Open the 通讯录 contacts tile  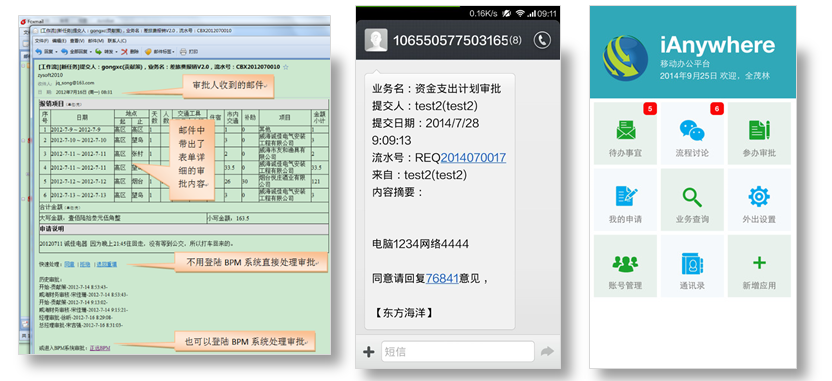[692, 266]
